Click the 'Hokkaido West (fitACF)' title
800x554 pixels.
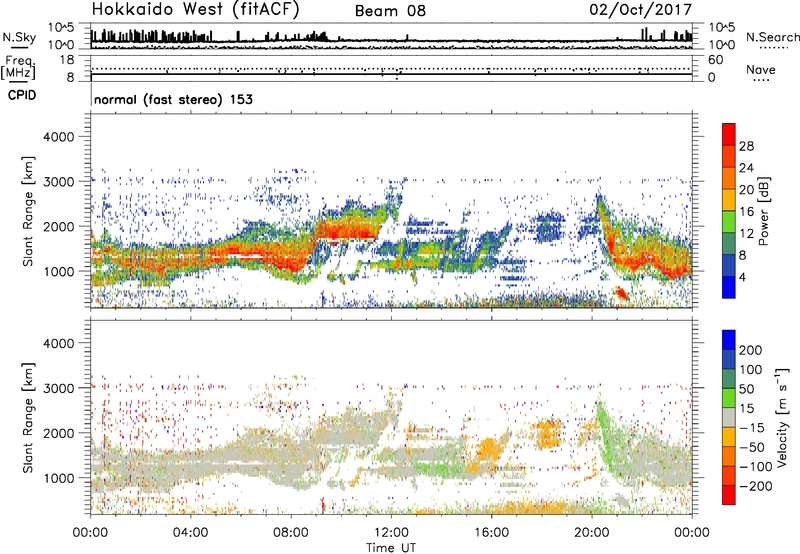click(195, 10)
